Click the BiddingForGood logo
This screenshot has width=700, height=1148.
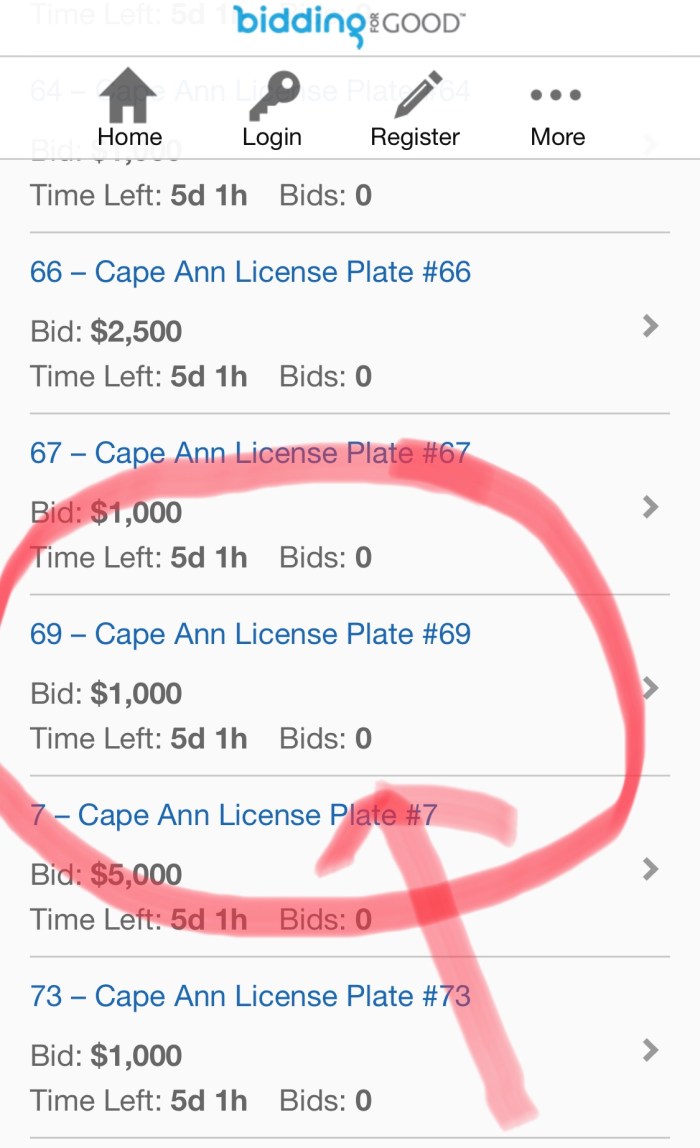coord(349,24)
